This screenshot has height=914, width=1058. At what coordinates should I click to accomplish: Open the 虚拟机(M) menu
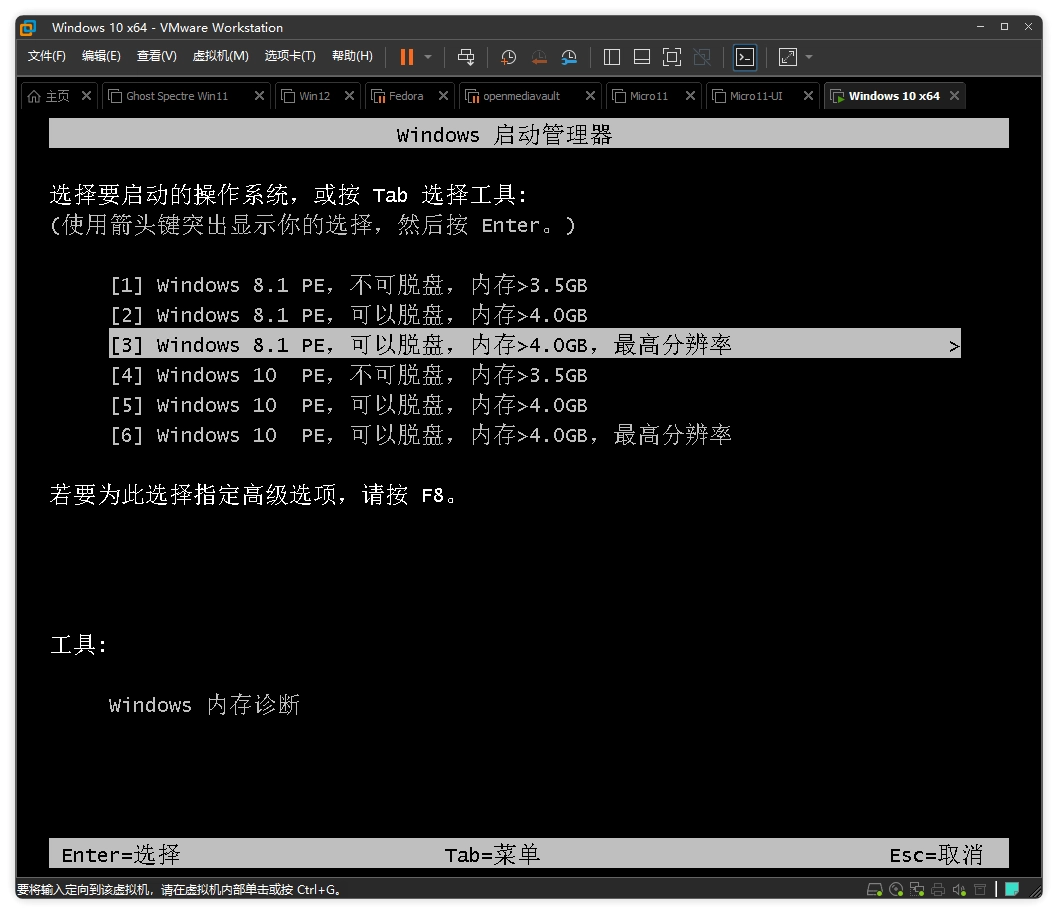pyautogui.click(x=220, y=56)
